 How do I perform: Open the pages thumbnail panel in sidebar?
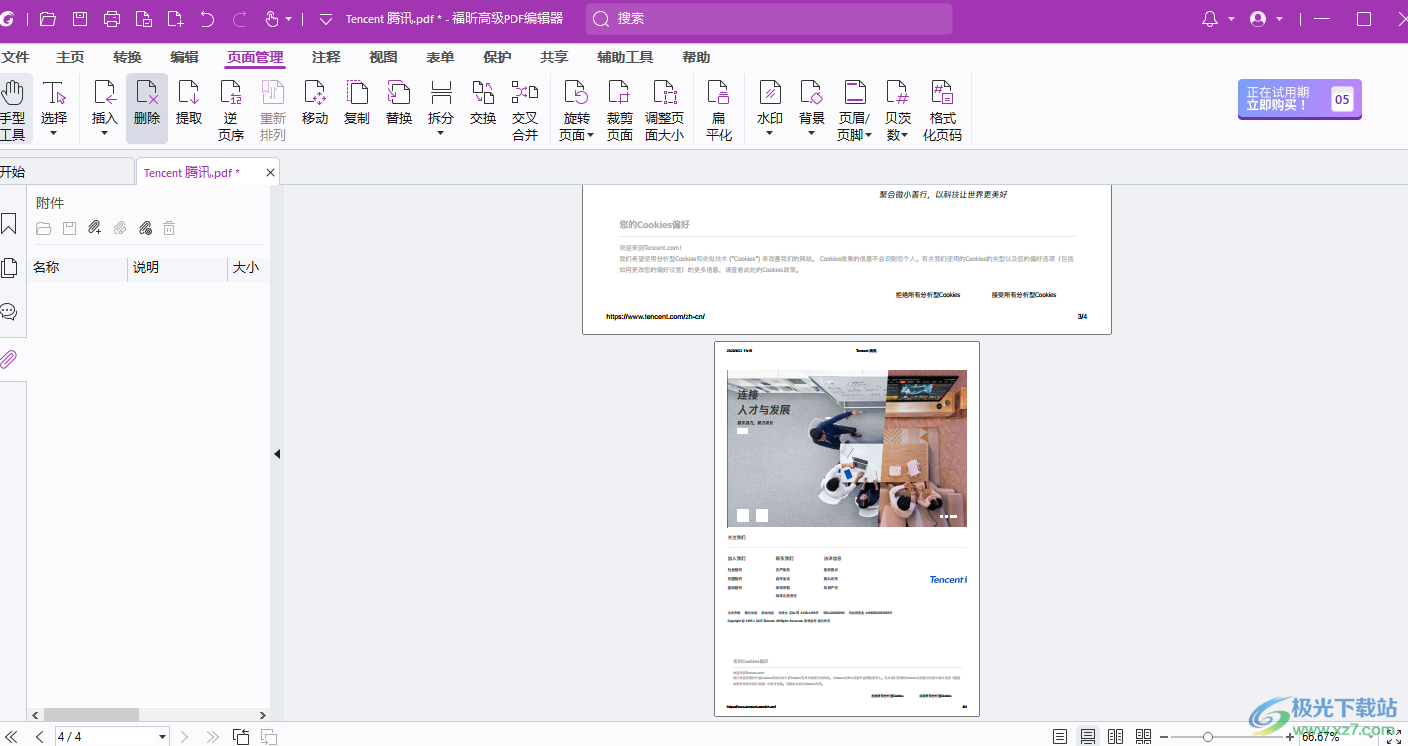(9, 268)
